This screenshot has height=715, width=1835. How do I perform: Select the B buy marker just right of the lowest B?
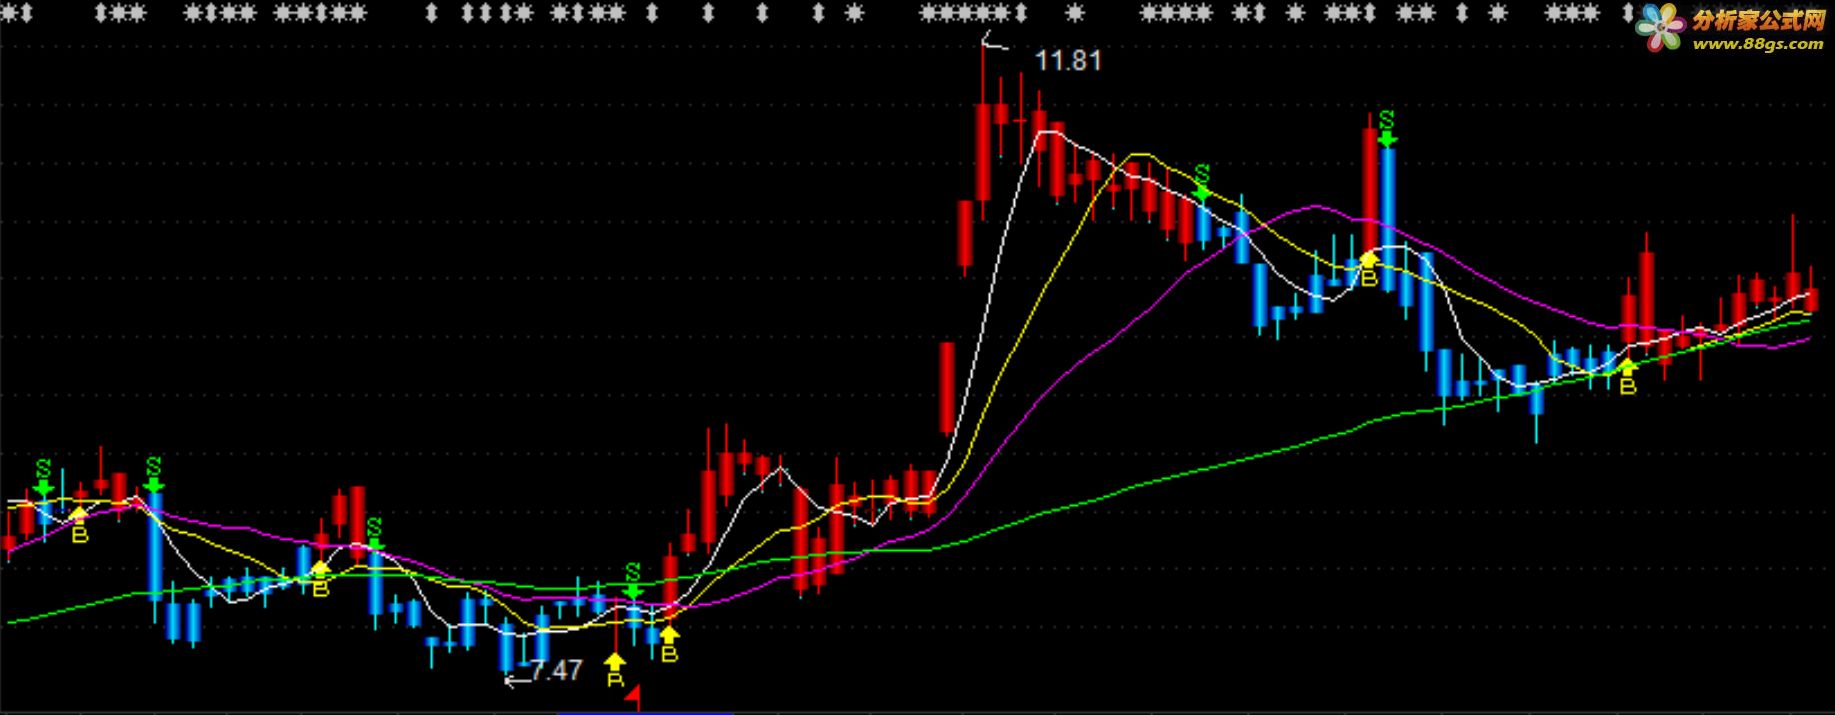point(669,644)
